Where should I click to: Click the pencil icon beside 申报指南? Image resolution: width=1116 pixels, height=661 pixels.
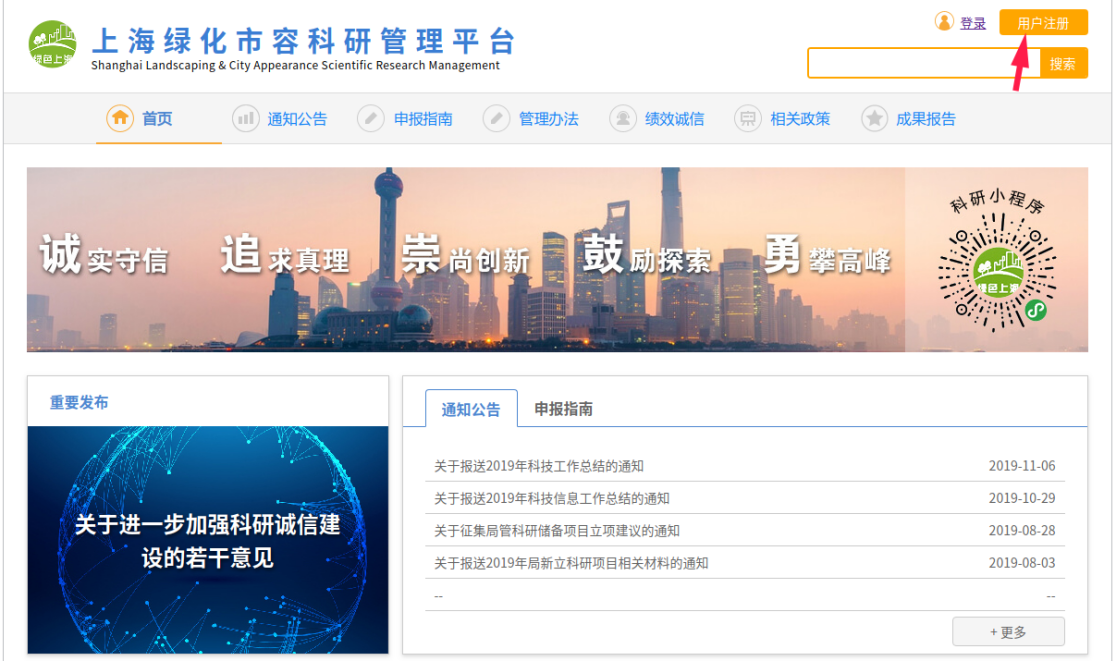371,119
